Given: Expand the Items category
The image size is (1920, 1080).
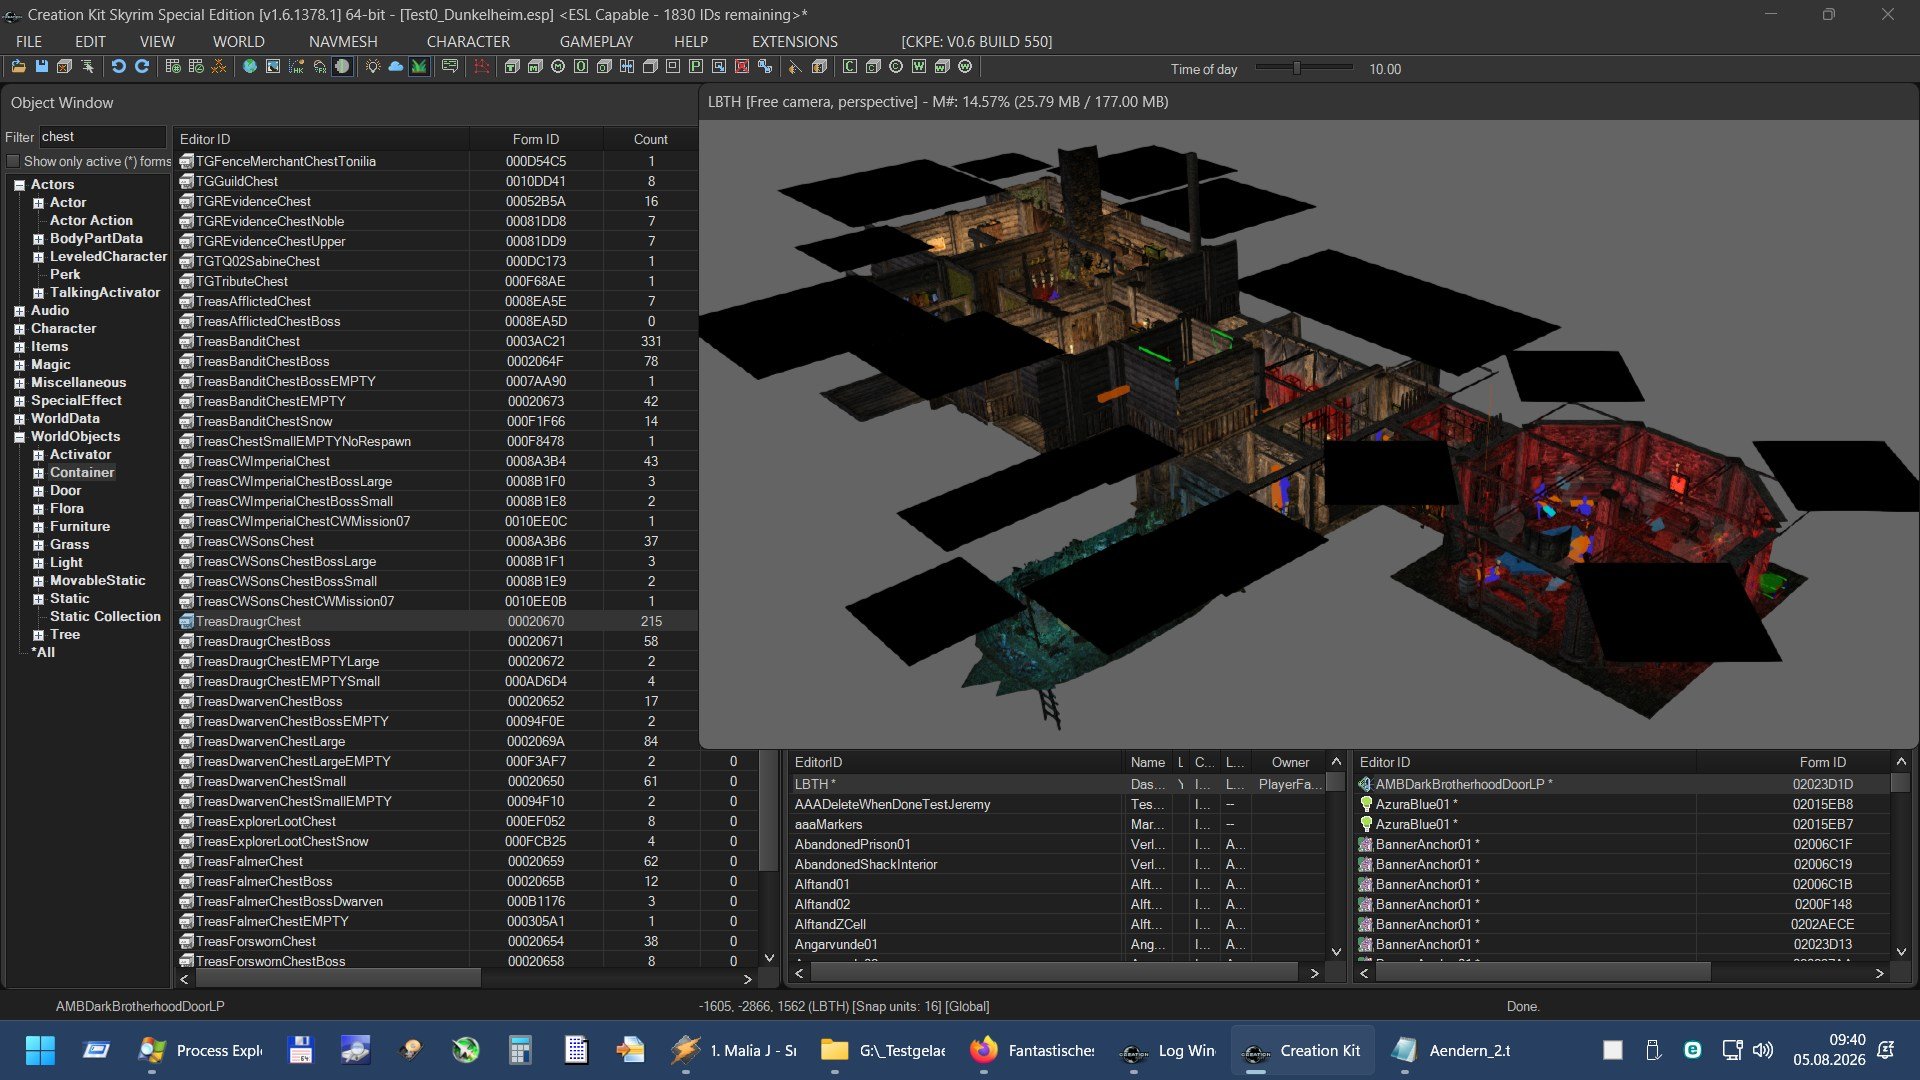Looking at the screenshot, I should click(19, 347).
